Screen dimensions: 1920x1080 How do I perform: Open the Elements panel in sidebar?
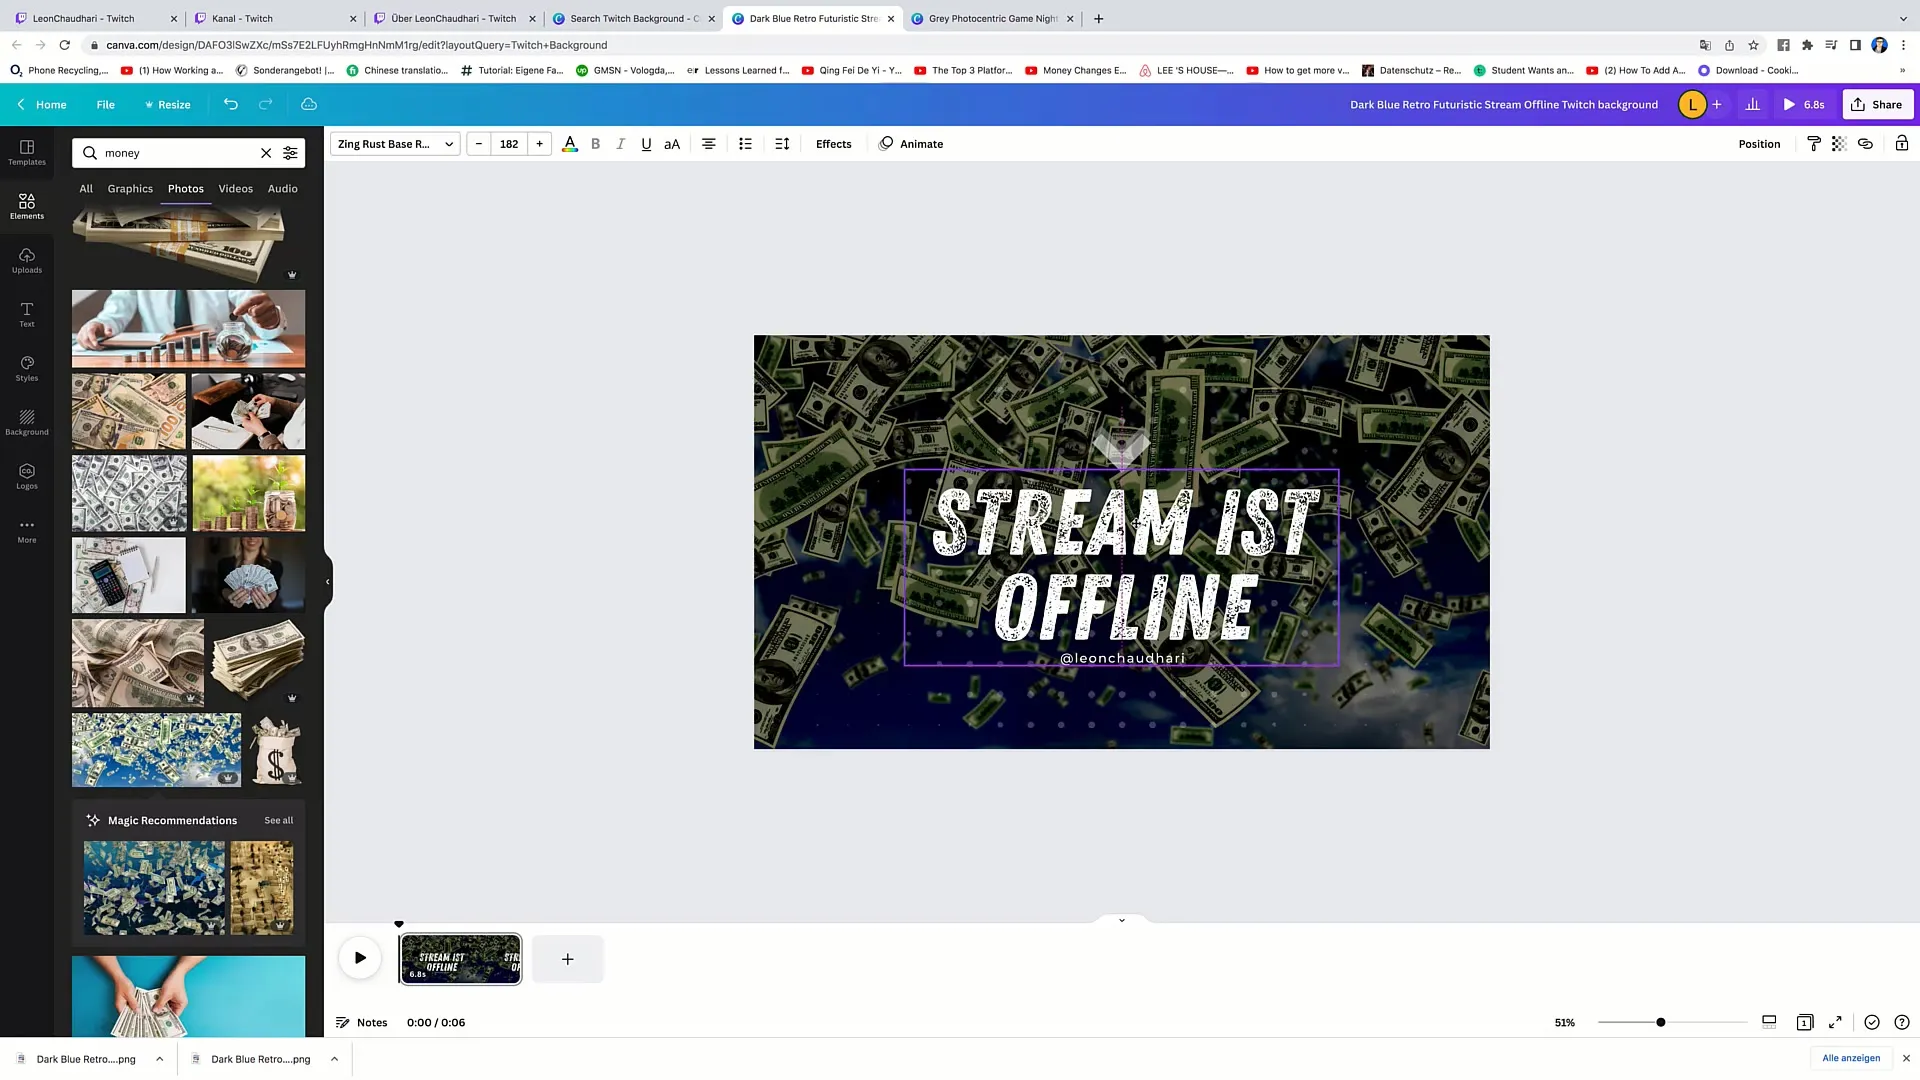pos(26,206)
